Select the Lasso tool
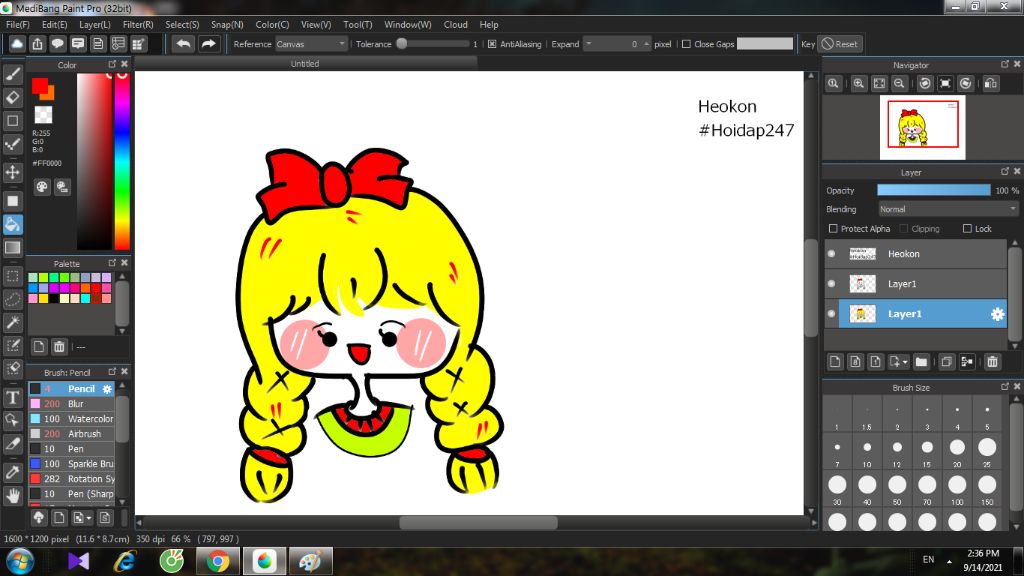This screenshot has width=1024, height=576. click(x=12, y=299)
